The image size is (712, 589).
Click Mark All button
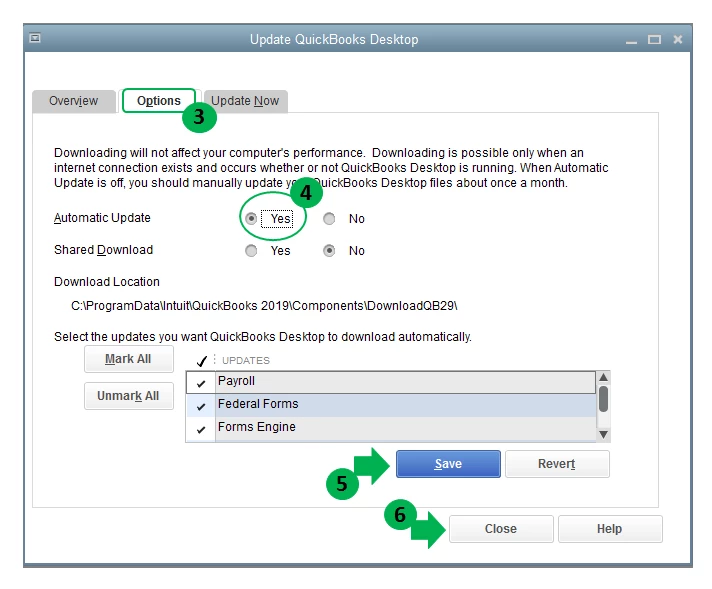[x=129, y=359]
